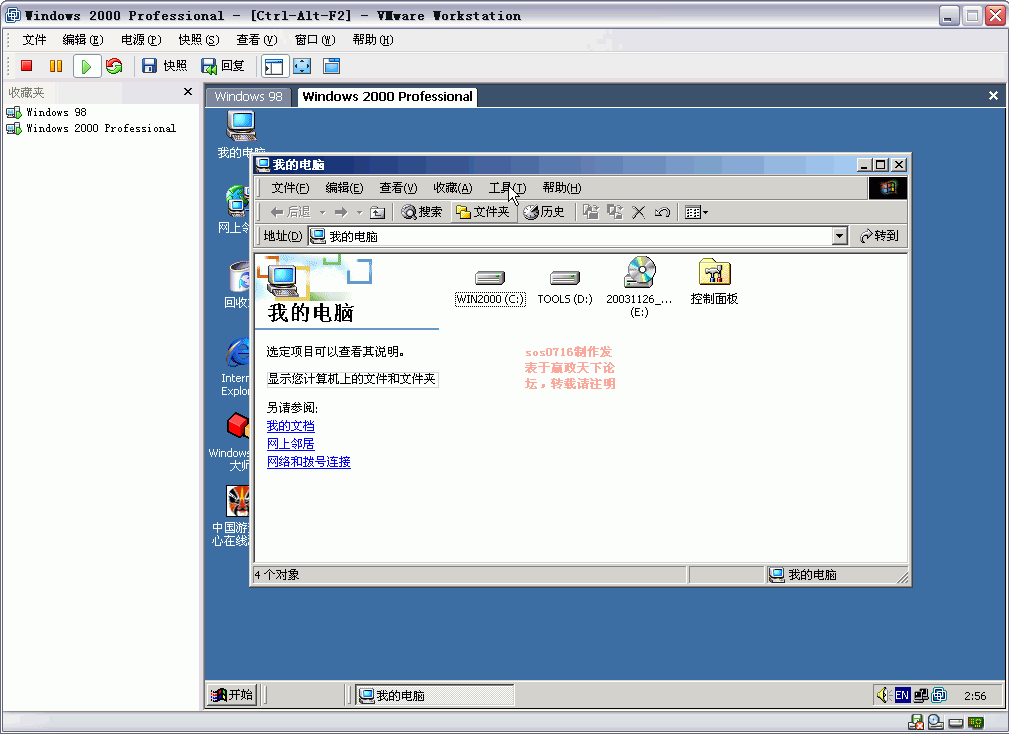The width and height of the screenshot is (1011, 734).
Task: Click the delete X icon in the Explorer toolbar
Action: click(638, 212)
